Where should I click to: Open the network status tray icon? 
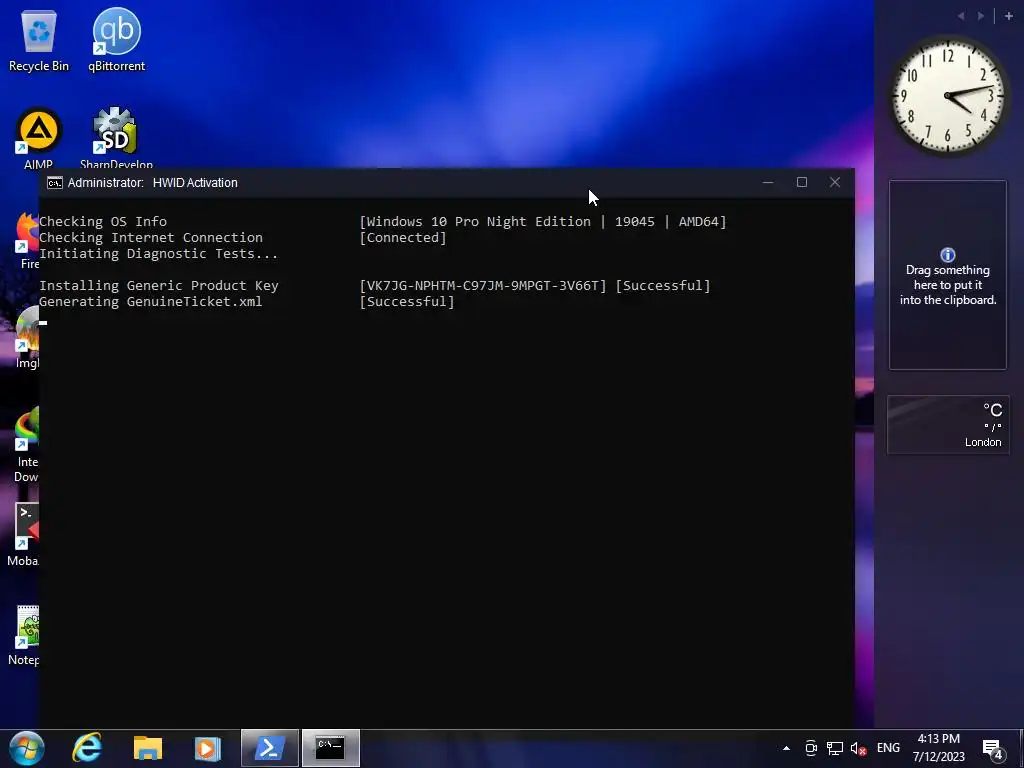click(x=835, y=748)
